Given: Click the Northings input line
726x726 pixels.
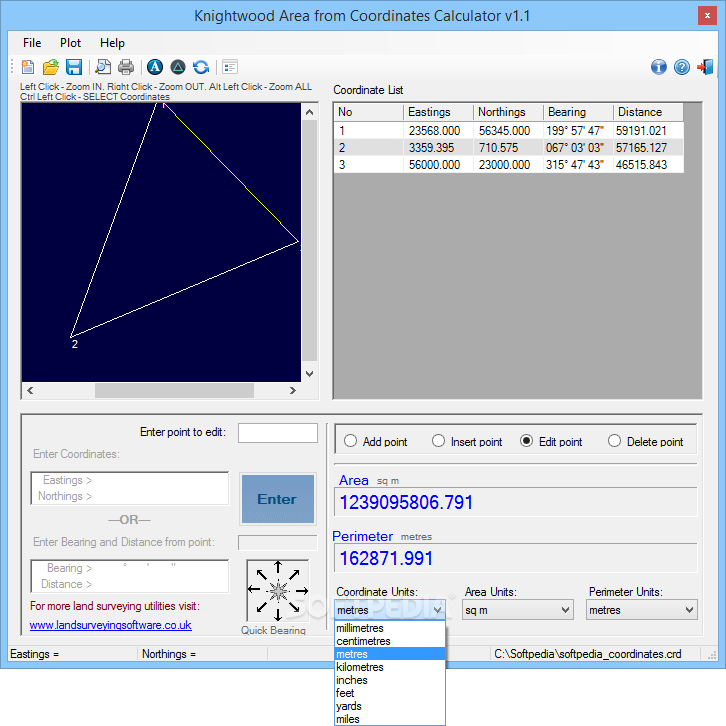Looking at the screenshot, I should coord(130,496).
